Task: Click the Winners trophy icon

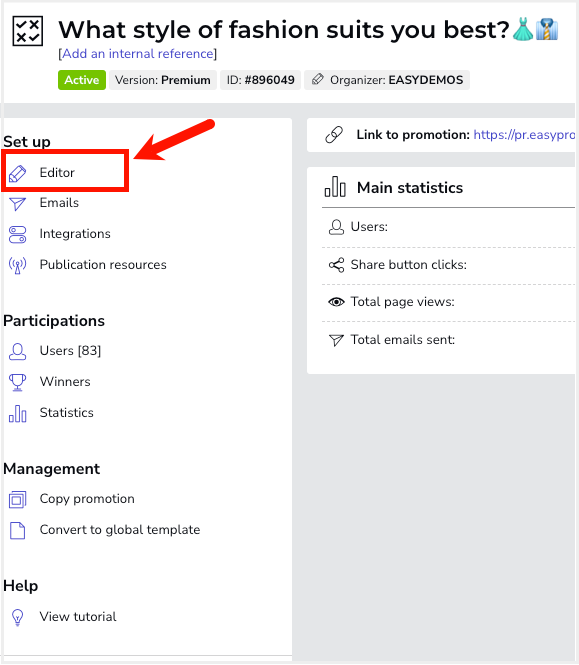Action: 17,382
